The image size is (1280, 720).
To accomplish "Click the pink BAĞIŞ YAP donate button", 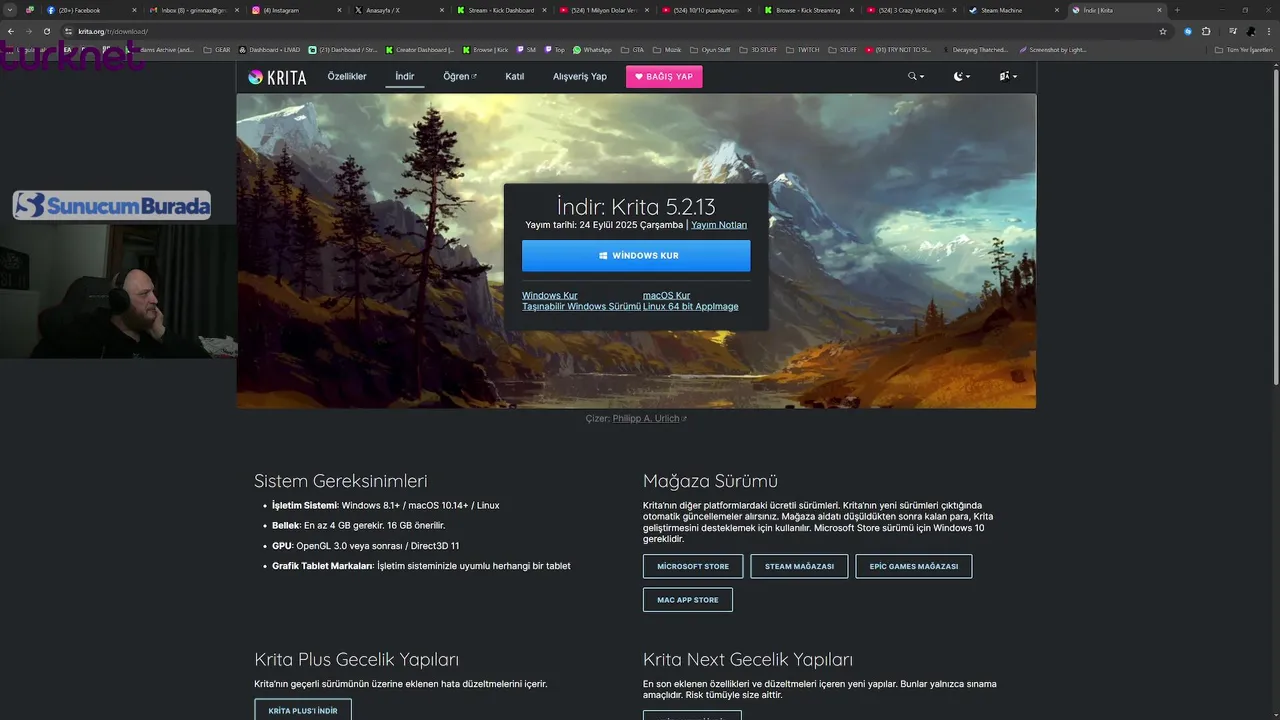I will [664, 77].
